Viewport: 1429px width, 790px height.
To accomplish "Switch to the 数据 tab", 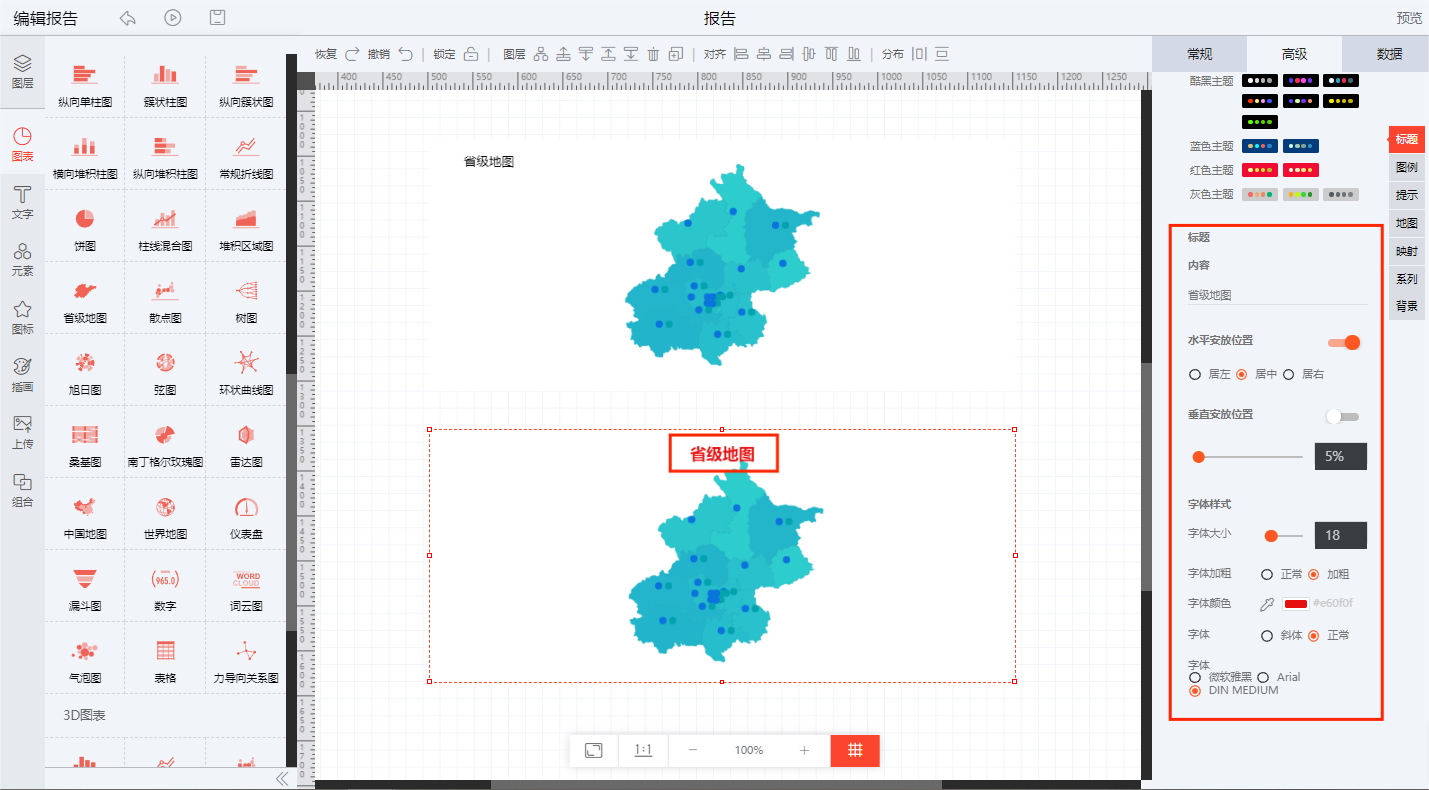I will click(x=1389, y=54).
